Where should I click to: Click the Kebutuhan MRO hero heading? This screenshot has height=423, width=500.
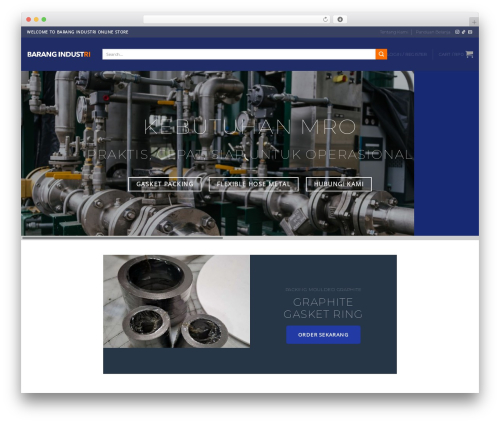250,127
